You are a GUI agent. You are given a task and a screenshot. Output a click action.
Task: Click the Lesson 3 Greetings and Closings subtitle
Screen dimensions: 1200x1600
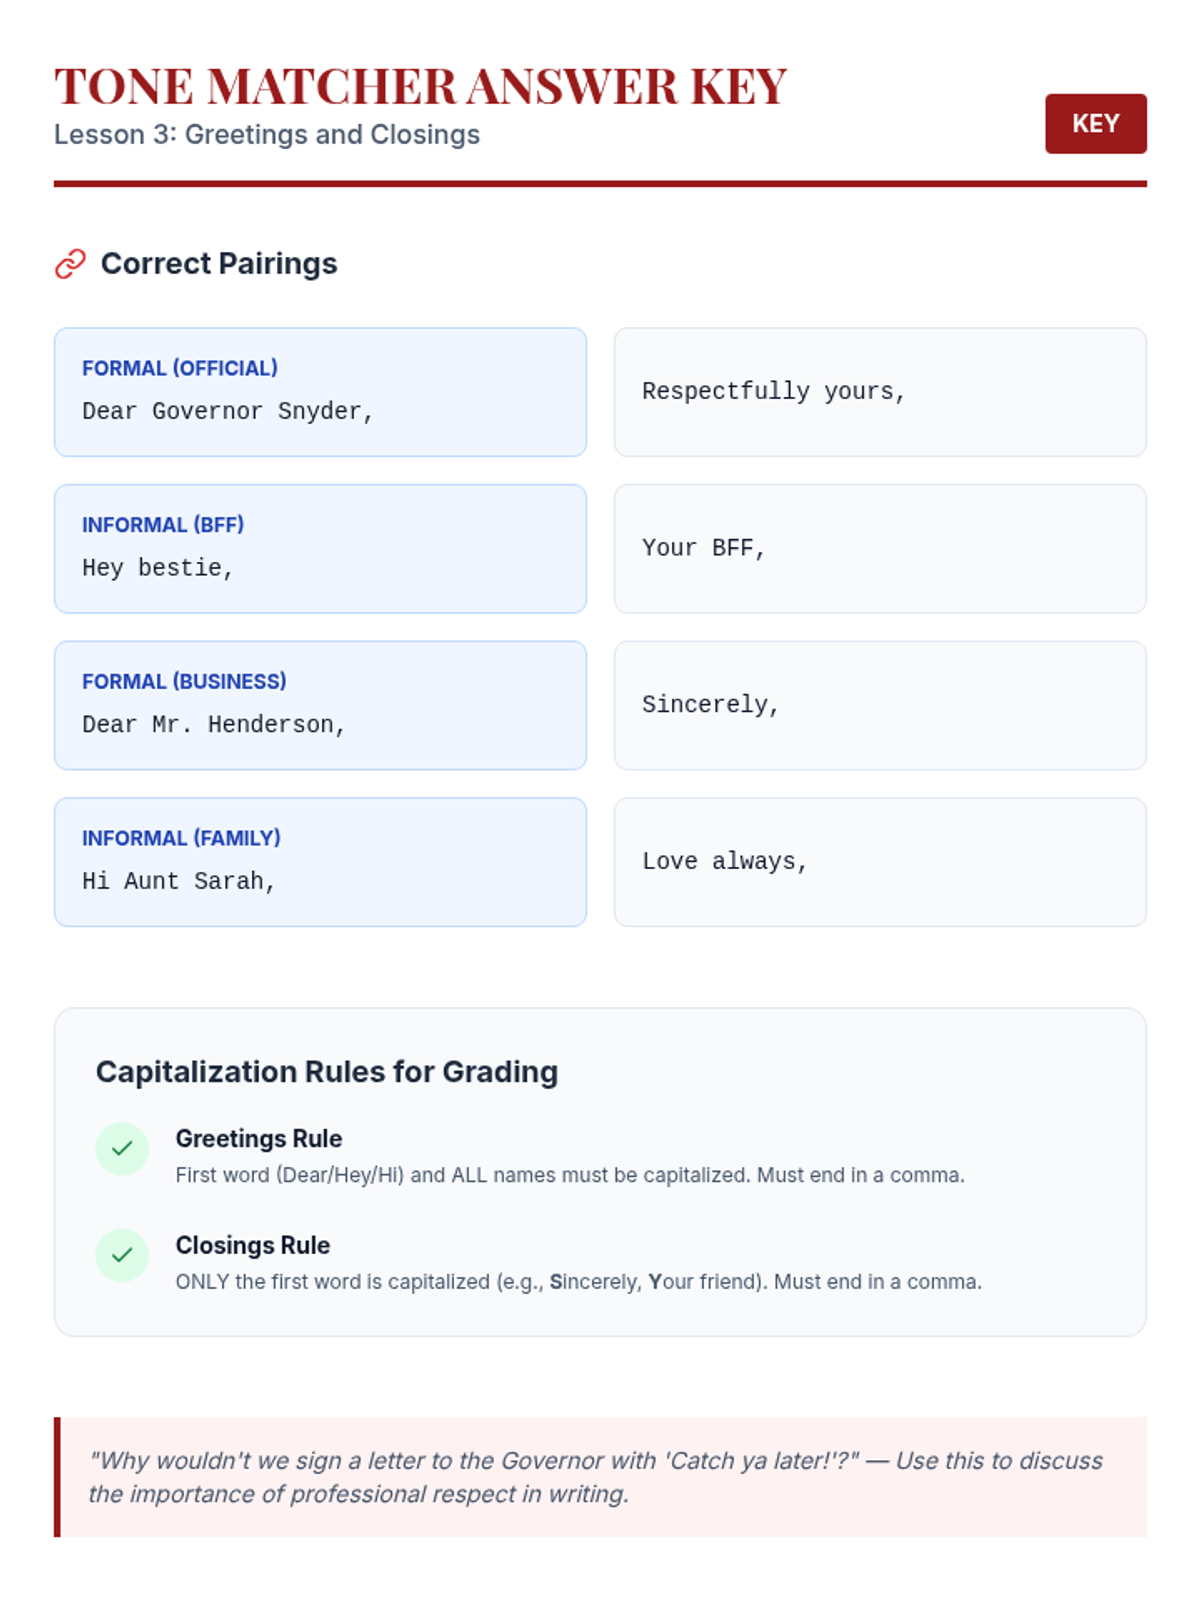point(267,135)
